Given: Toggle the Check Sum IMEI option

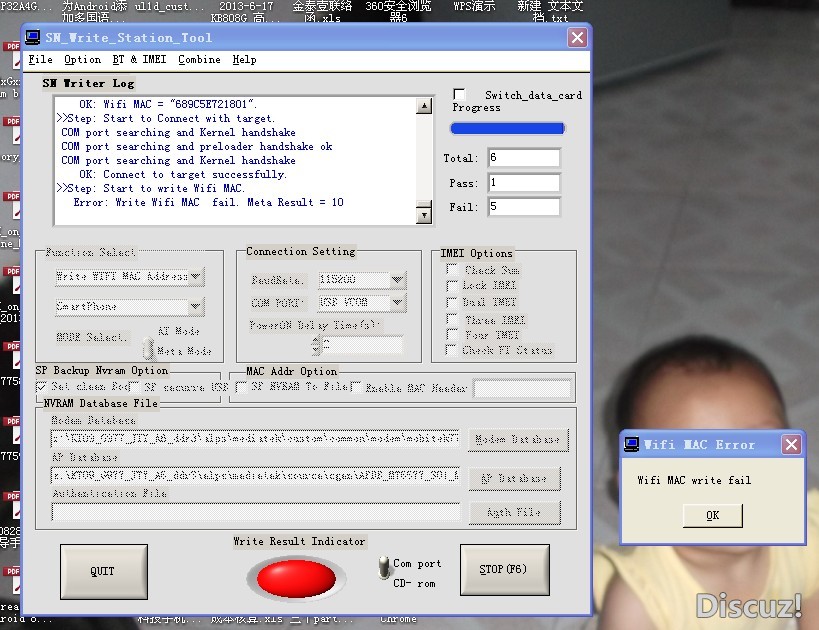Looking at the screenshot, I should [453, 270].
